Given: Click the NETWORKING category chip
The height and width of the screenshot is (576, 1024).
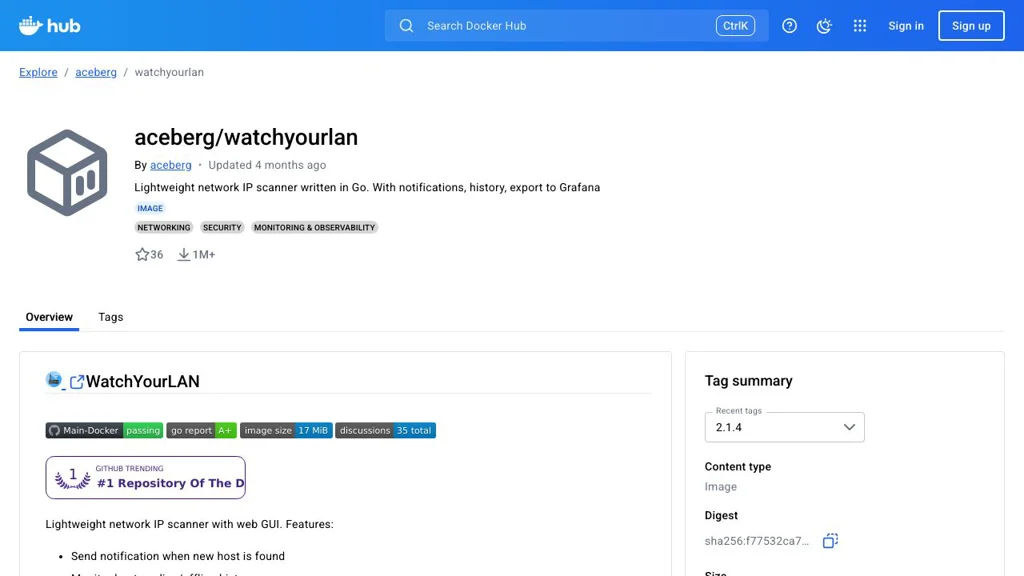Looking at the screenshot, I should tap(163, 227).
